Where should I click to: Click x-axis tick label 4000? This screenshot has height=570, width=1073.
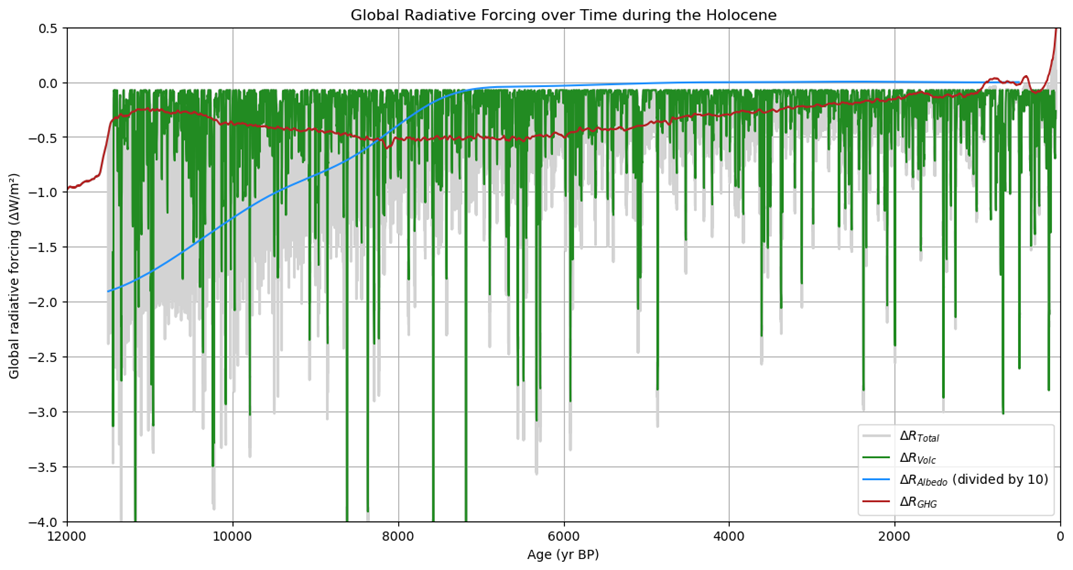[729, 536]
